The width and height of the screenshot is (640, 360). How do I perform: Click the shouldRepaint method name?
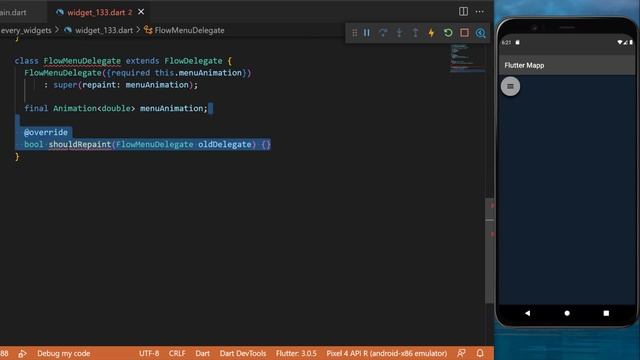pos(80,144)
